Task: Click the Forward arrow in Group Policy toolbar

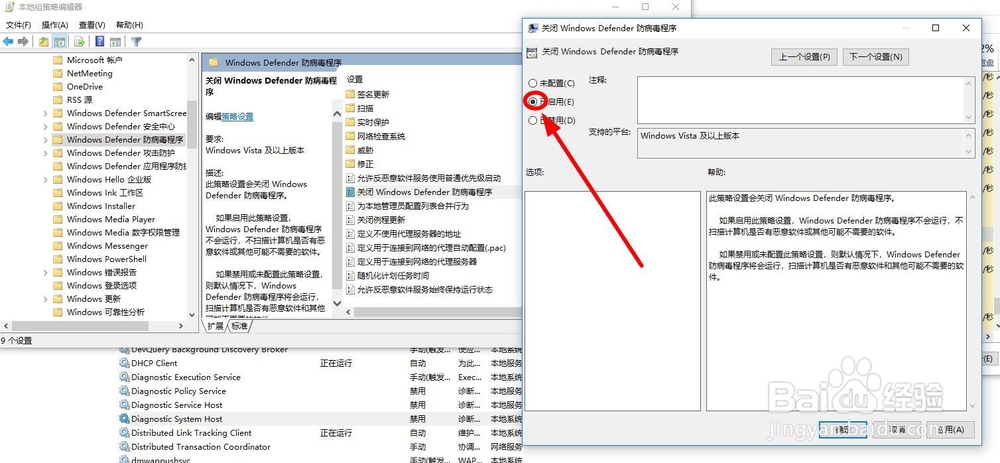Action: point(23,41)
